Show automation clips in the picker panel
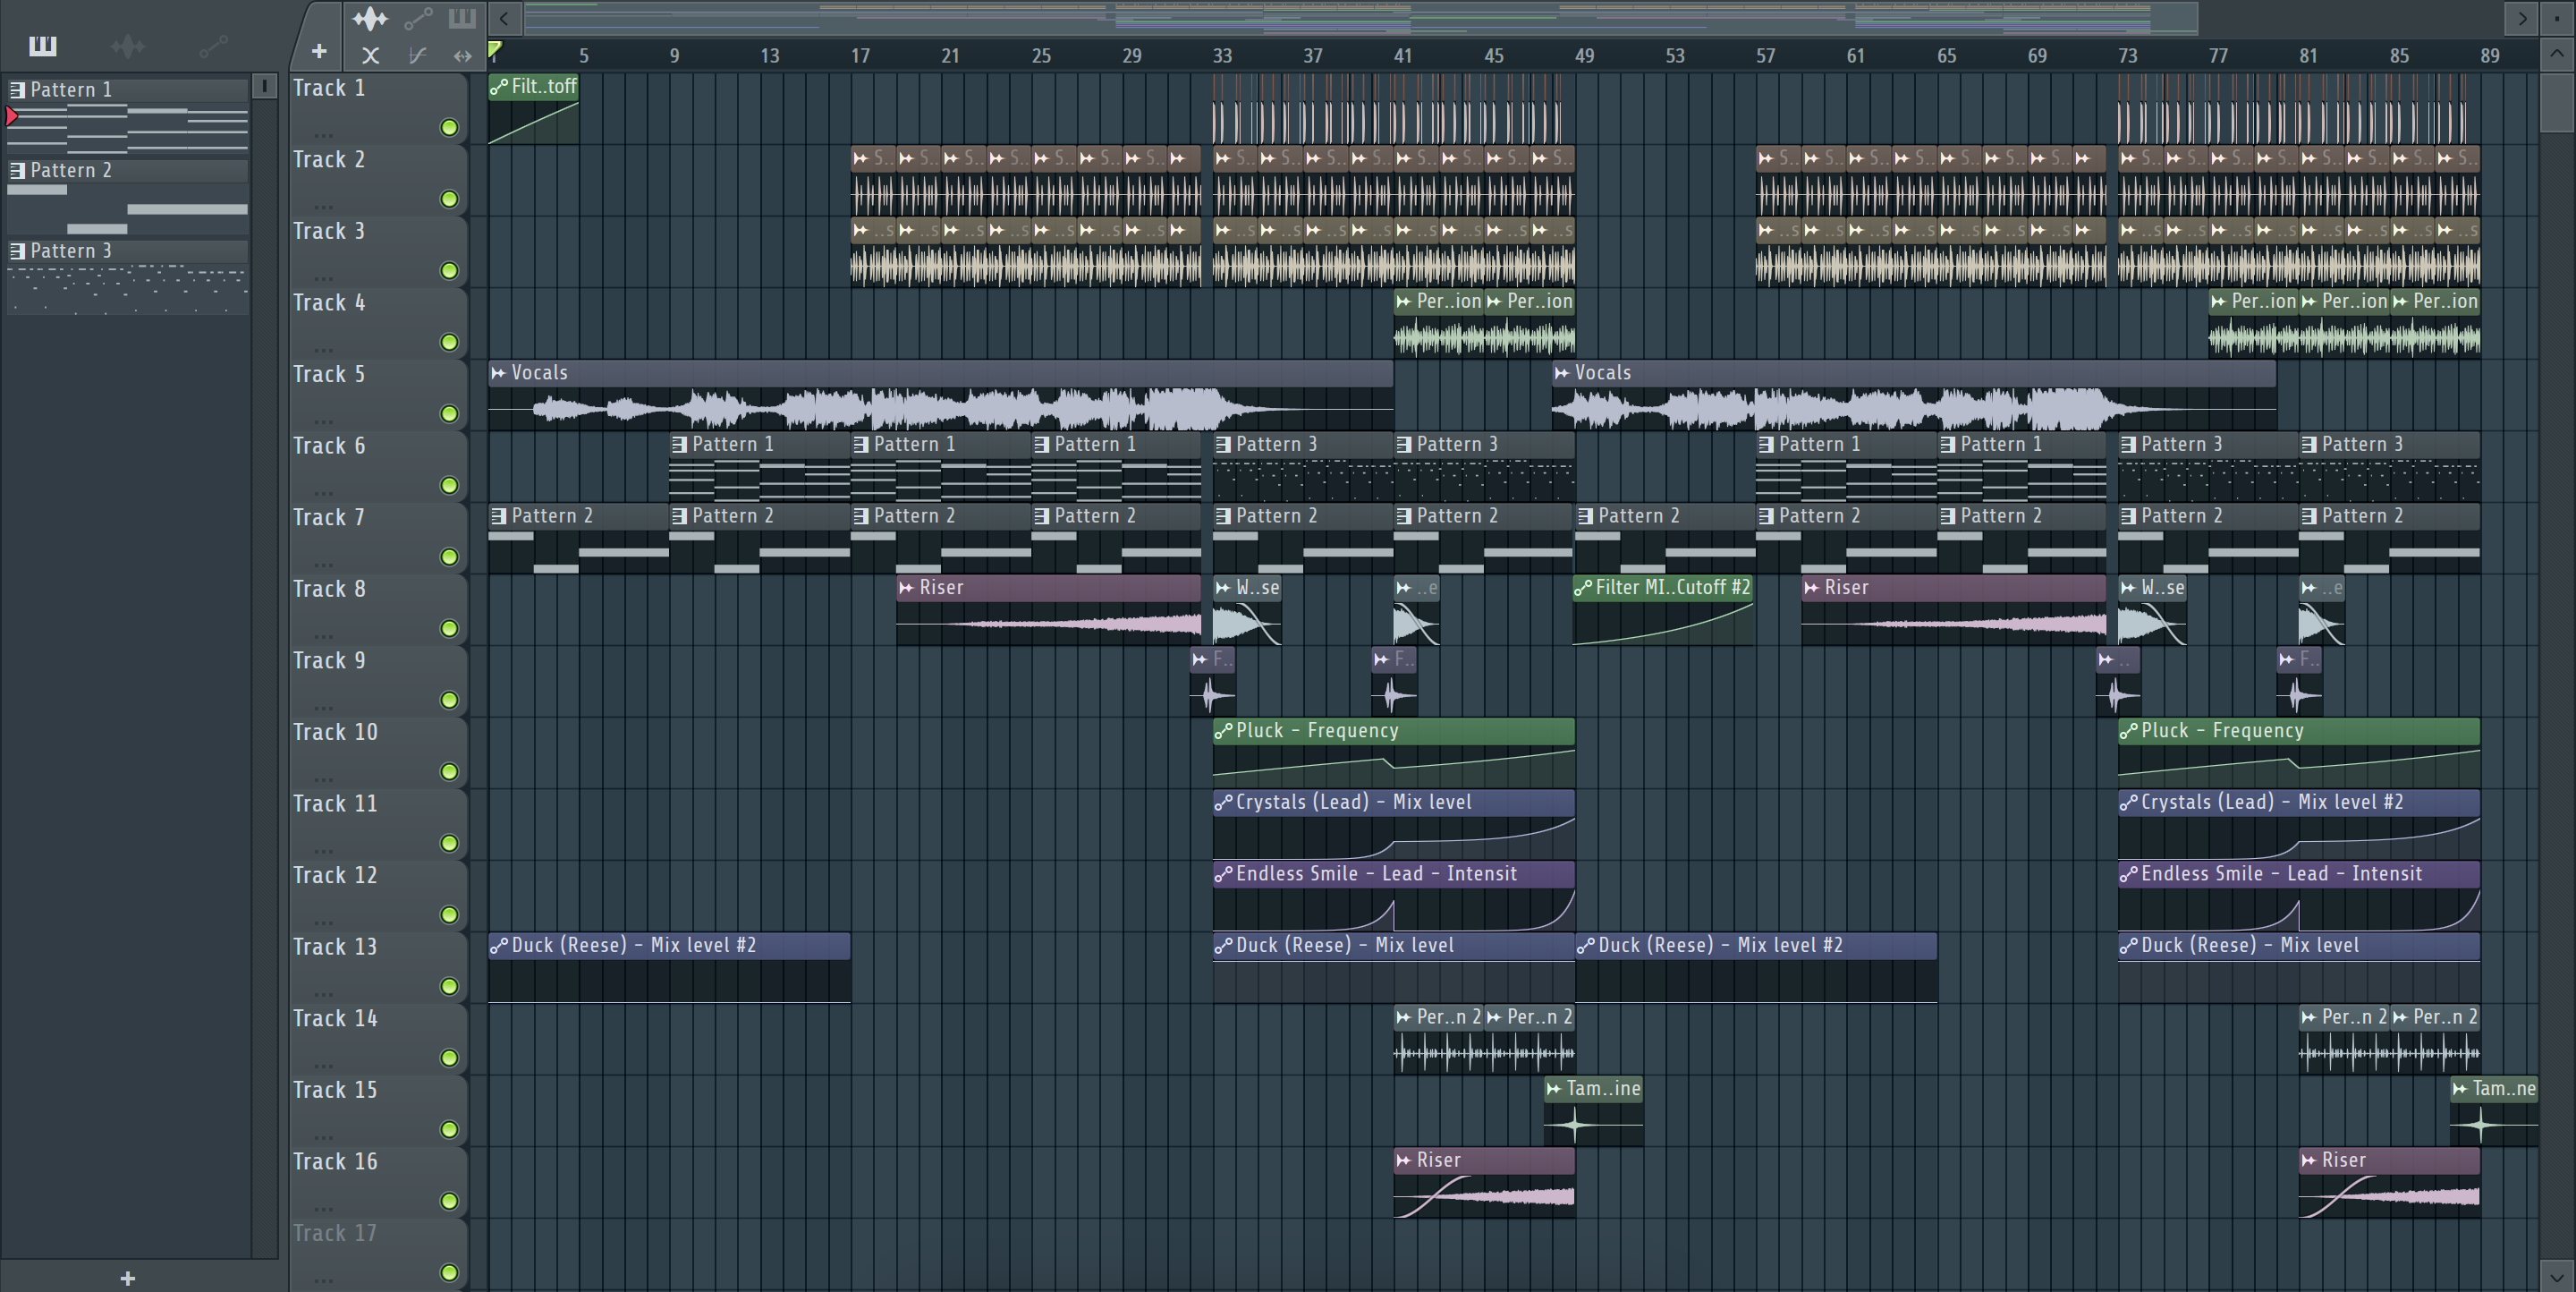 (213, 46)
